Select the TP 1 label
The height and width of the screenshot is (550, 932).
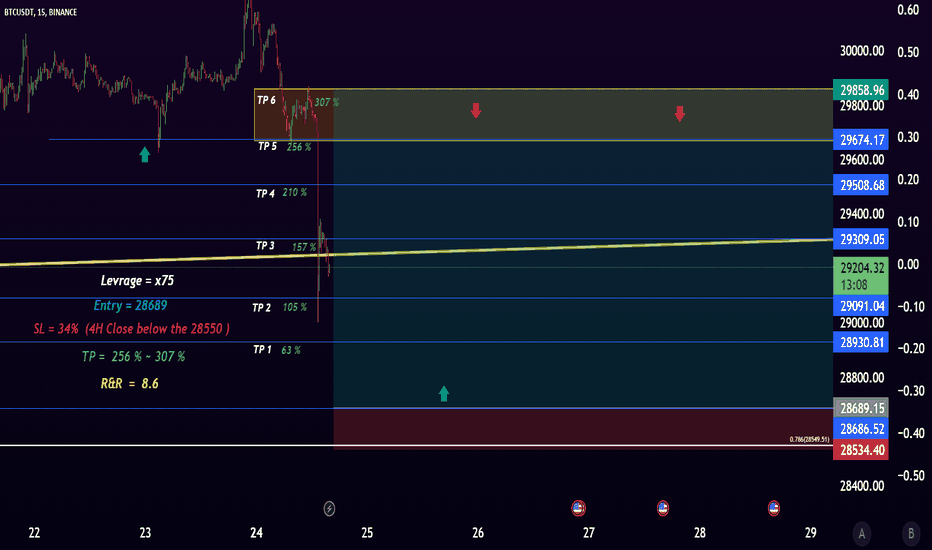click(x=263, y=350)
